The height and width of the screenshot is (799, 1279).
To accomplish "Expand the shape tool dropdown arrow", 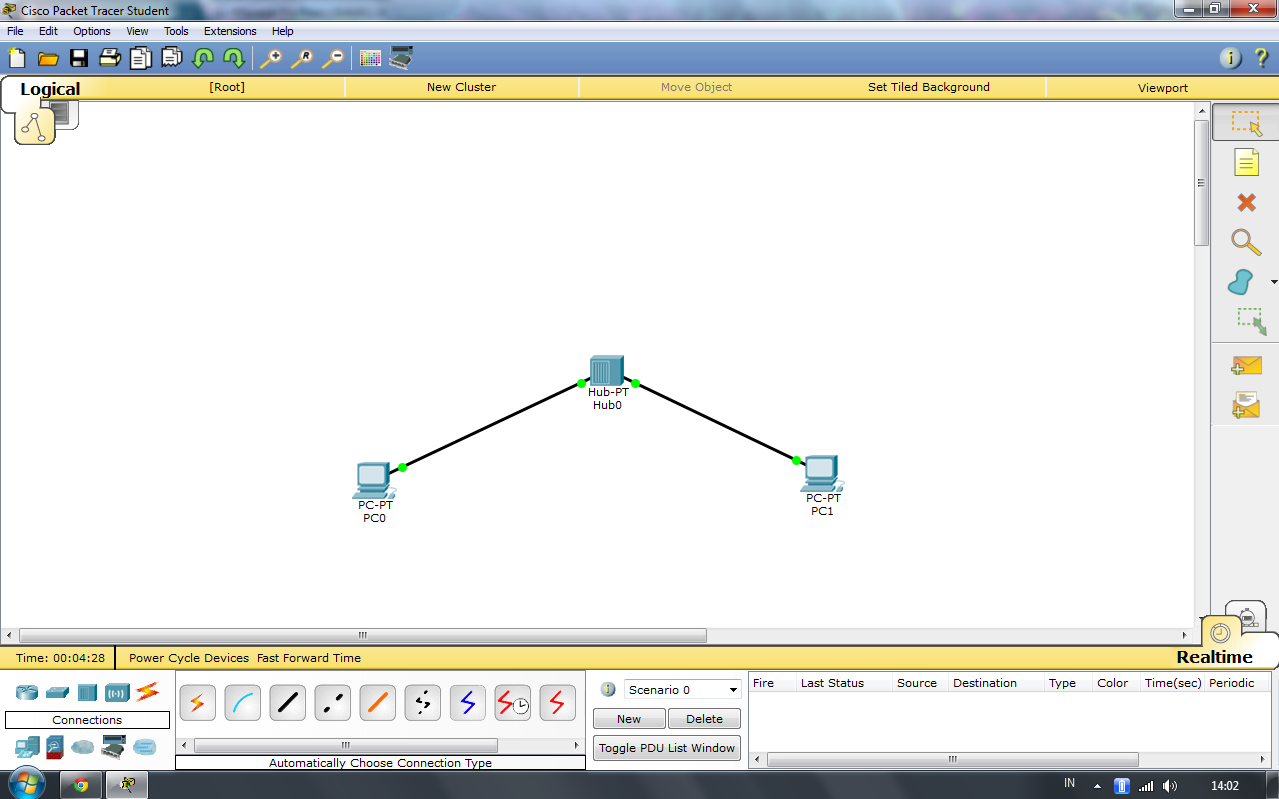I will click(1273, 283).
